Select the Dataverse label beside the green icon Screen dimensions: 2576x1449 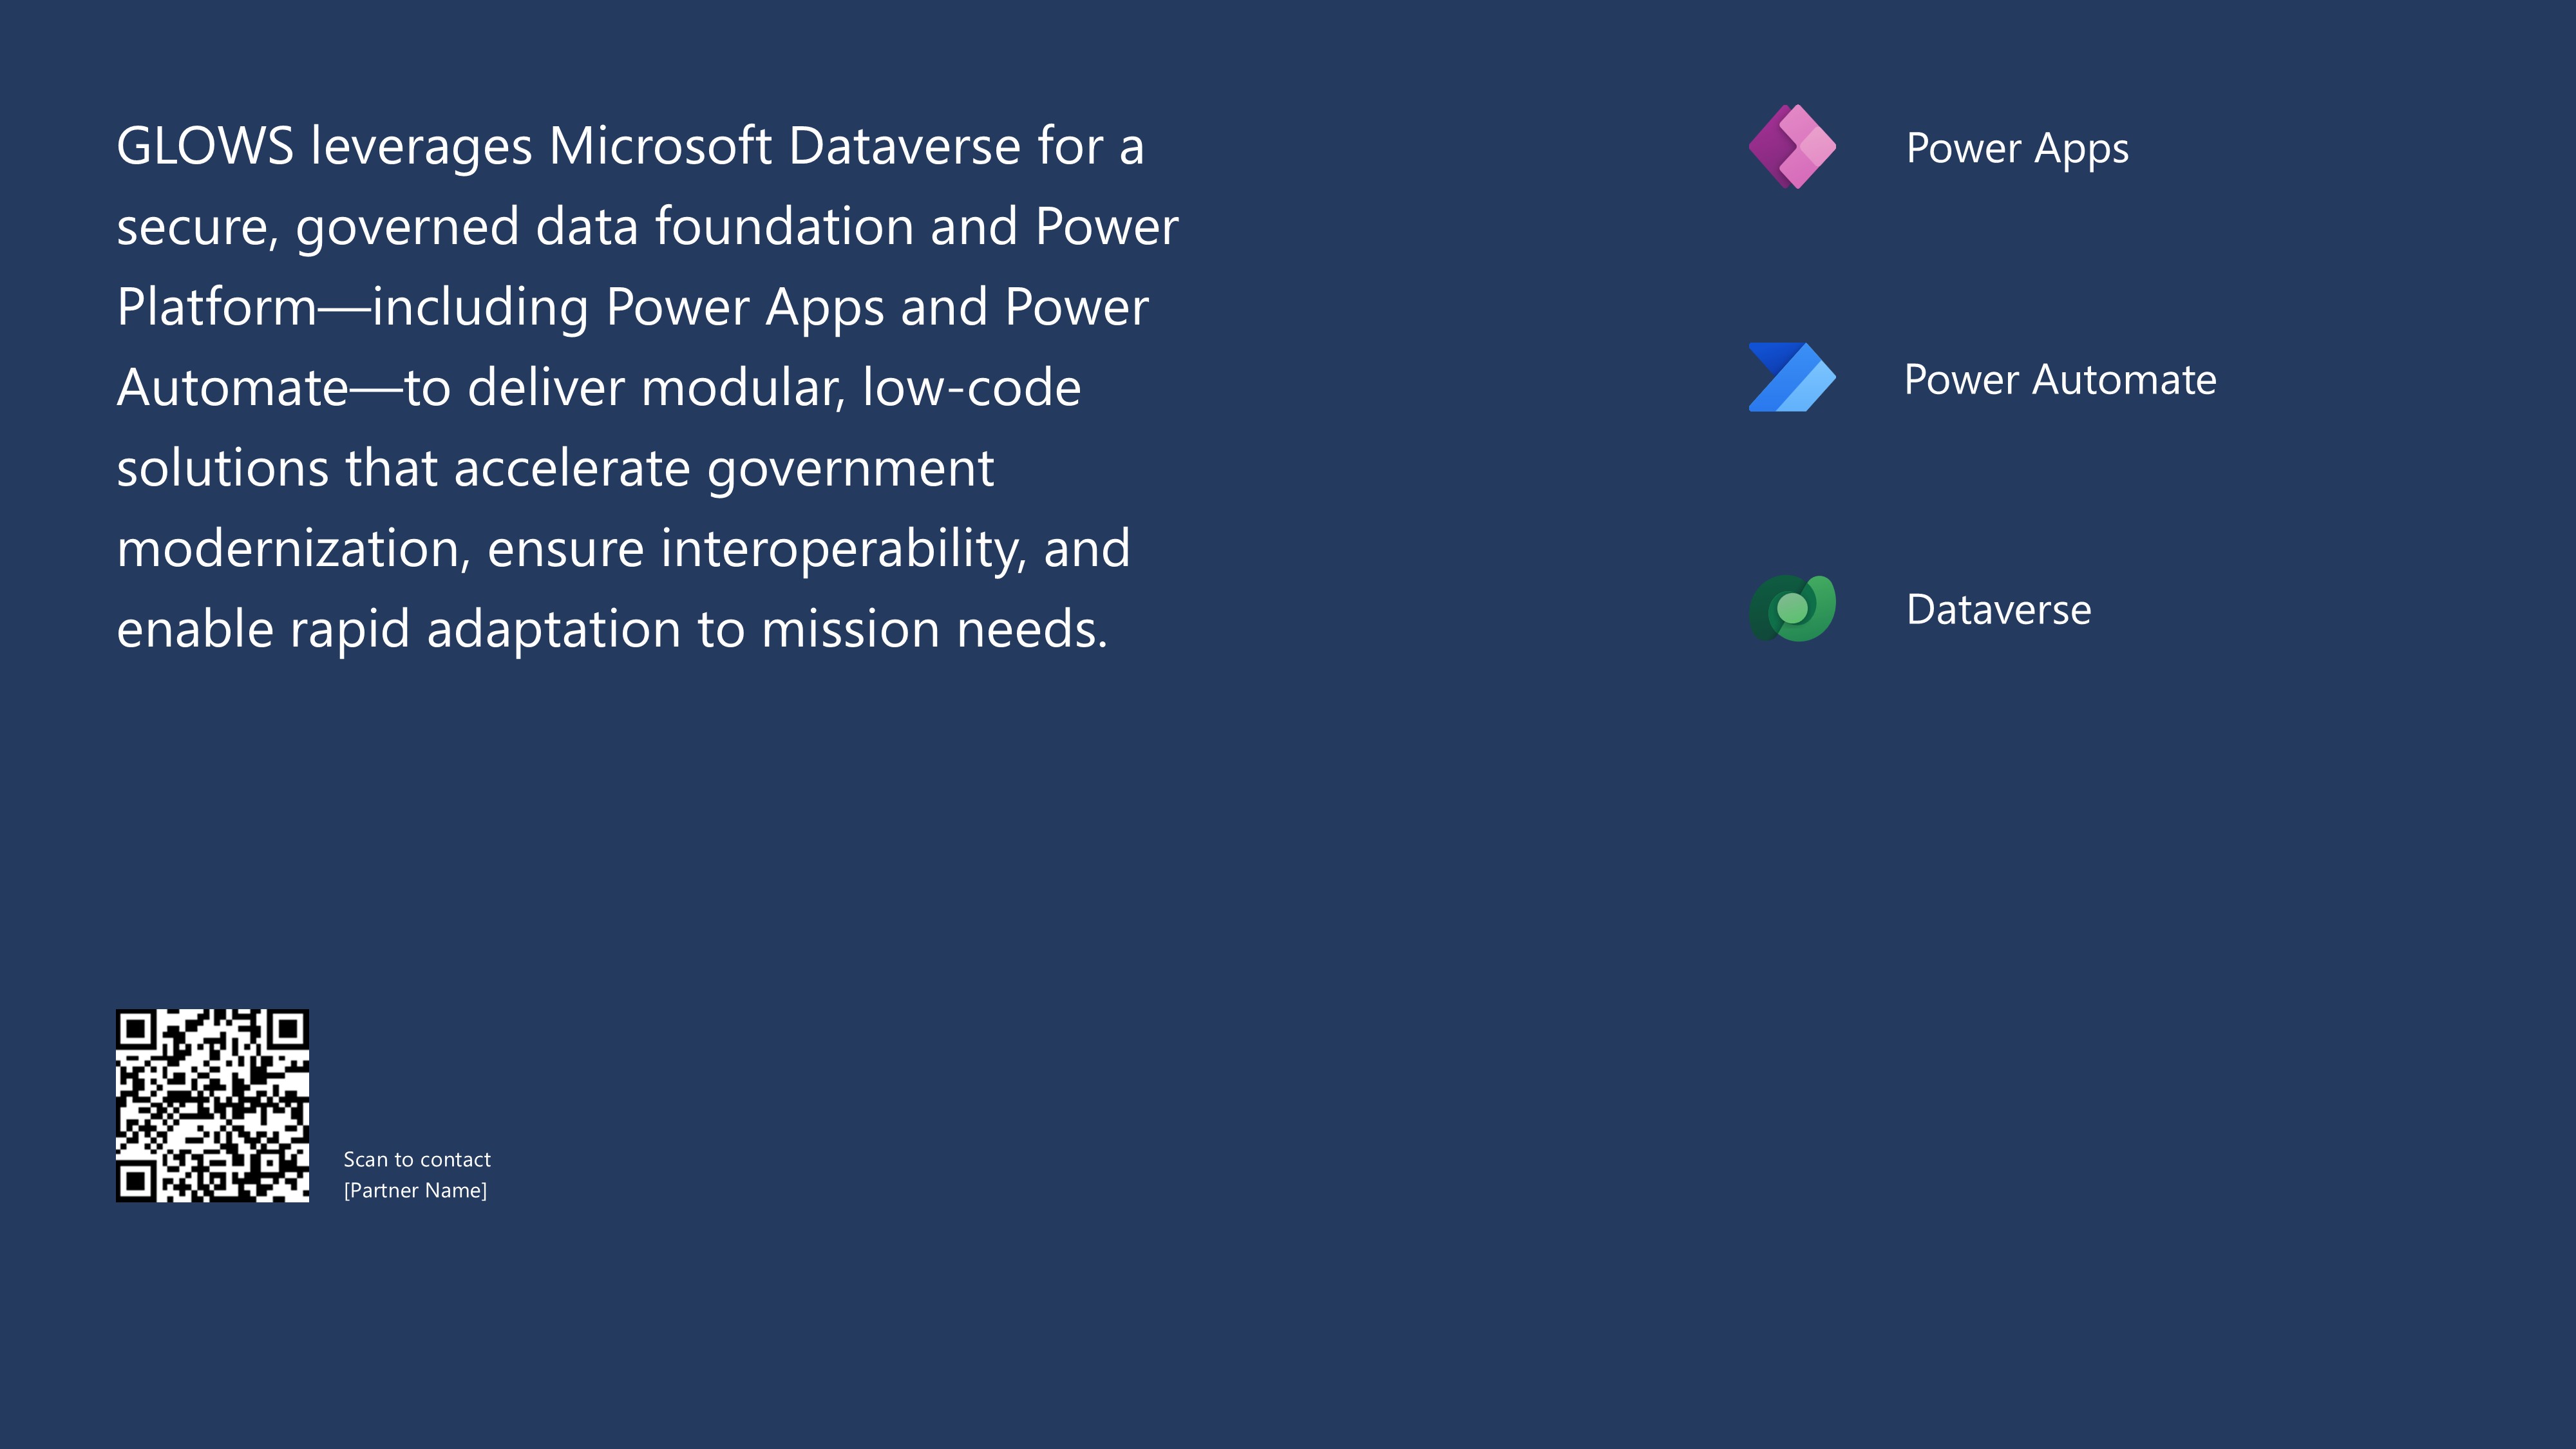(x=1998, y=610)
